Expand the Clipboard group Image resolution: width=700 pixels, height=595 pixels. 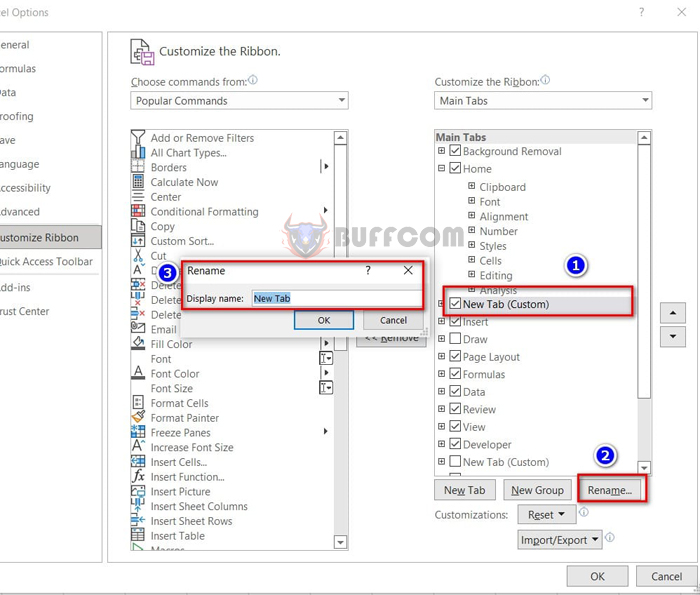(471, 185)
